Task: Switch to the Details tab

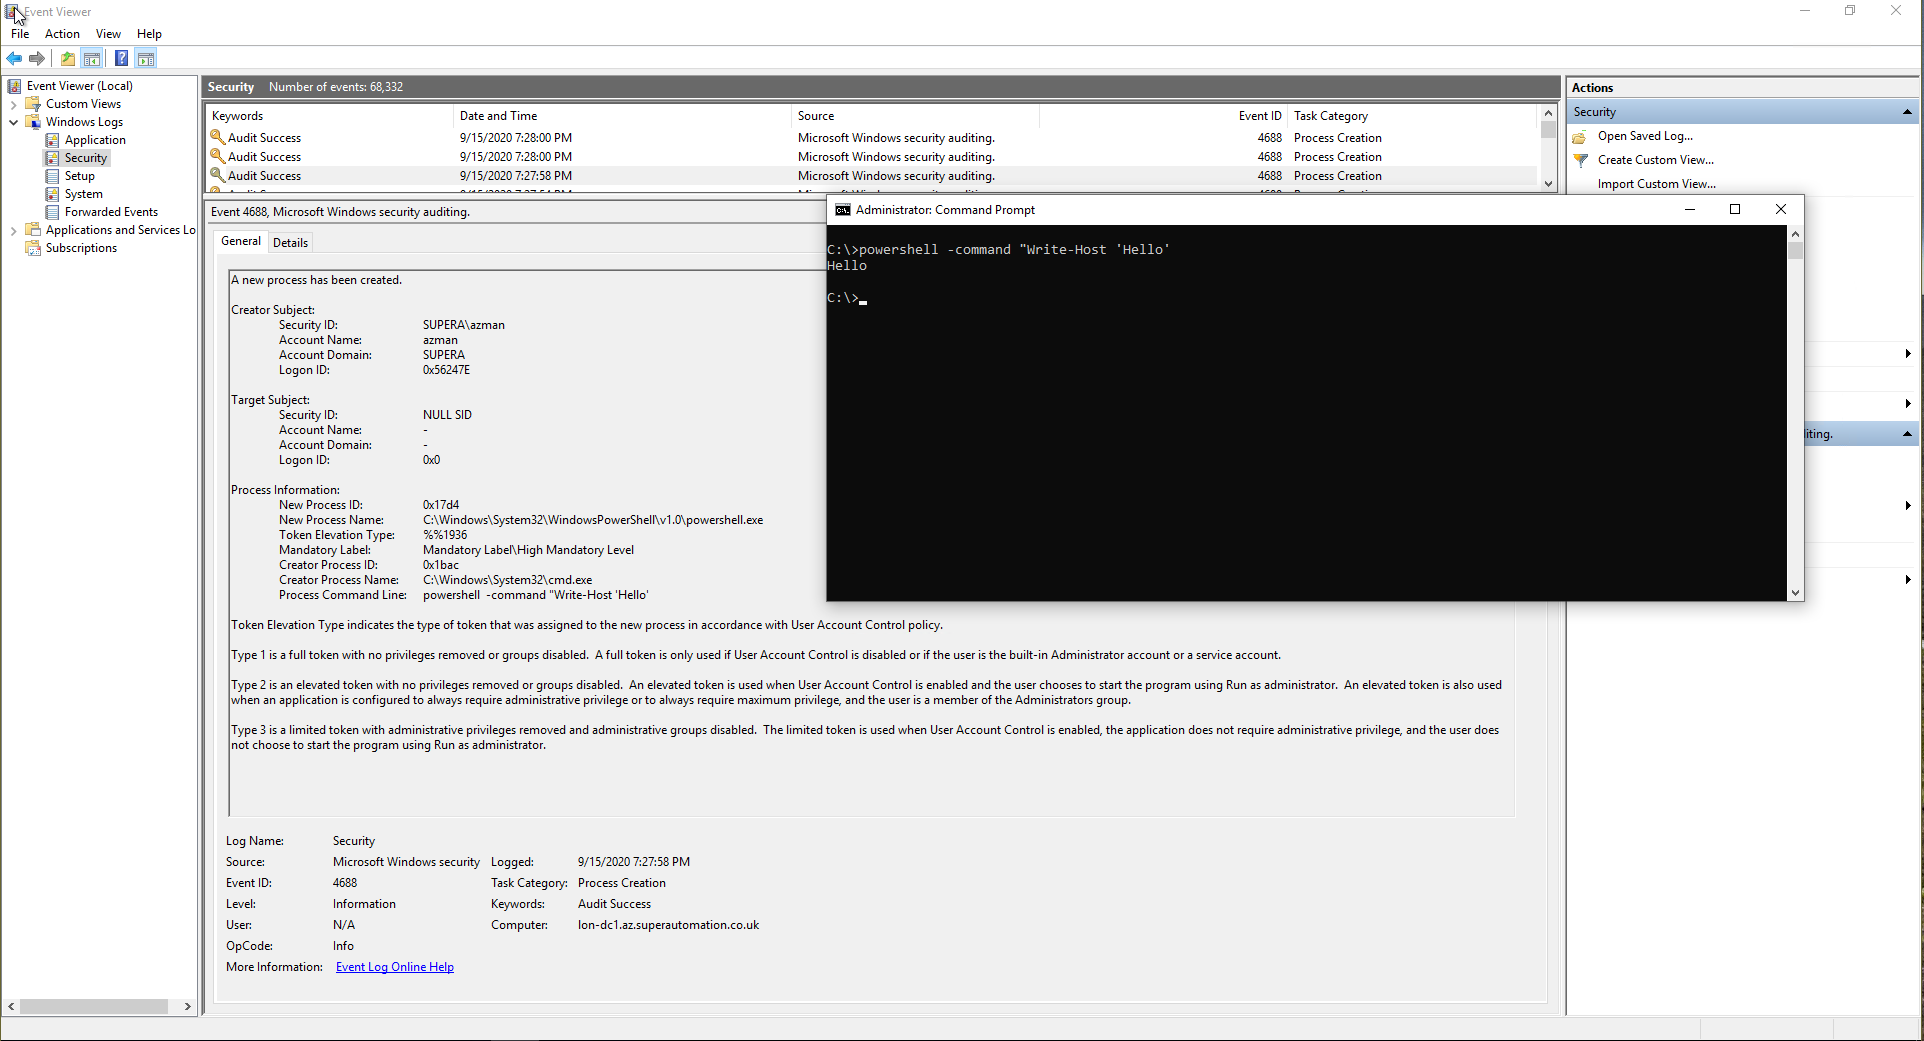Action: pos(290,243)
